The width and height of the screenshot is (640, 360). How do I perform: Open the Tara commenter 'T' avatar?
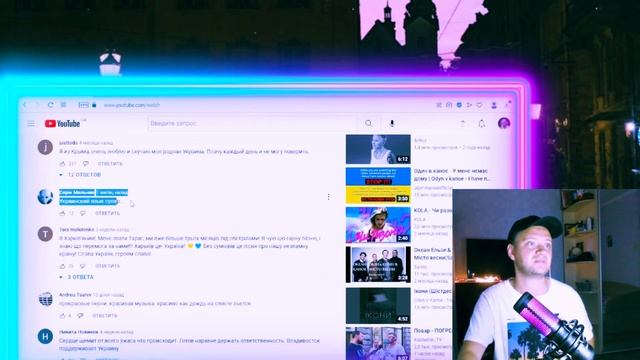tap(45, 234)
